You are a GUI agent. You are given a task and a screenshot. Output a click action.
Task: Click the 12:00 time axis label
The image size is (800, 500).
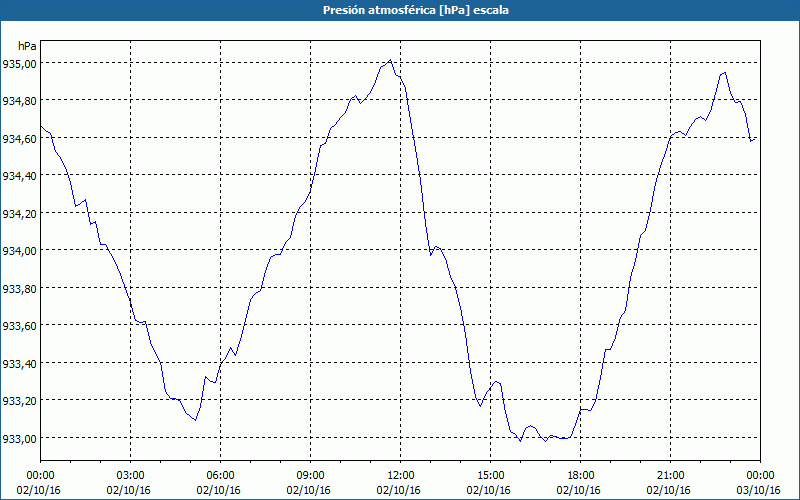click(401, 476)
